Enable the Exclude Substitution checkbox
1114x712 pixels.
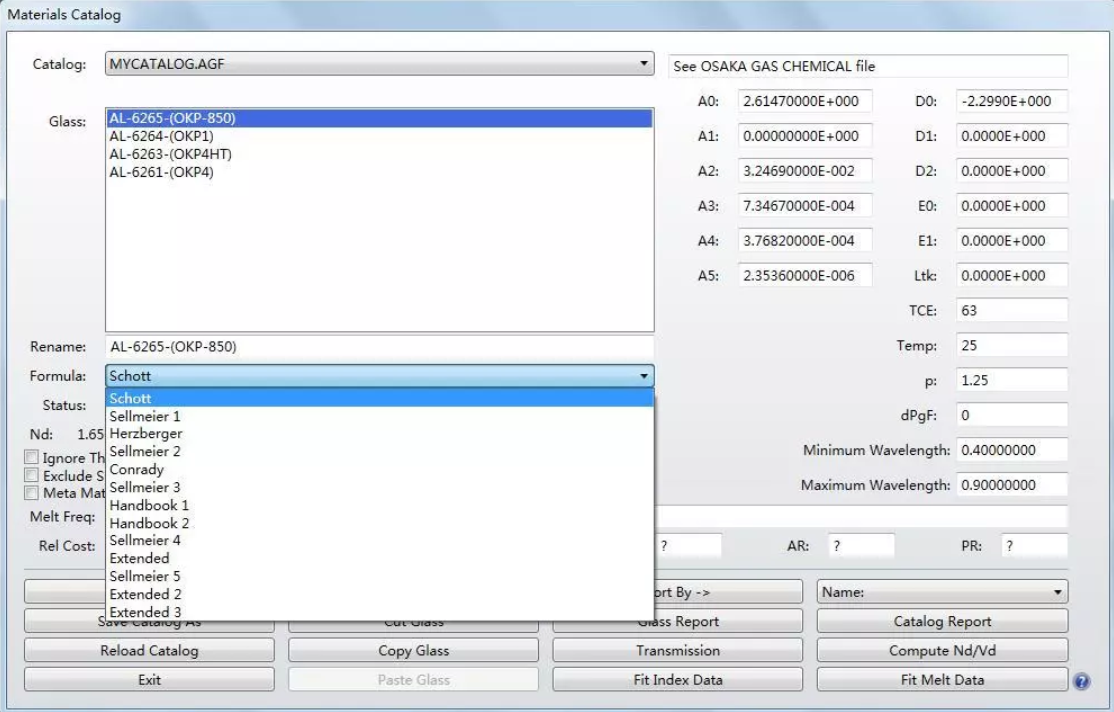[x=32, y=476]
